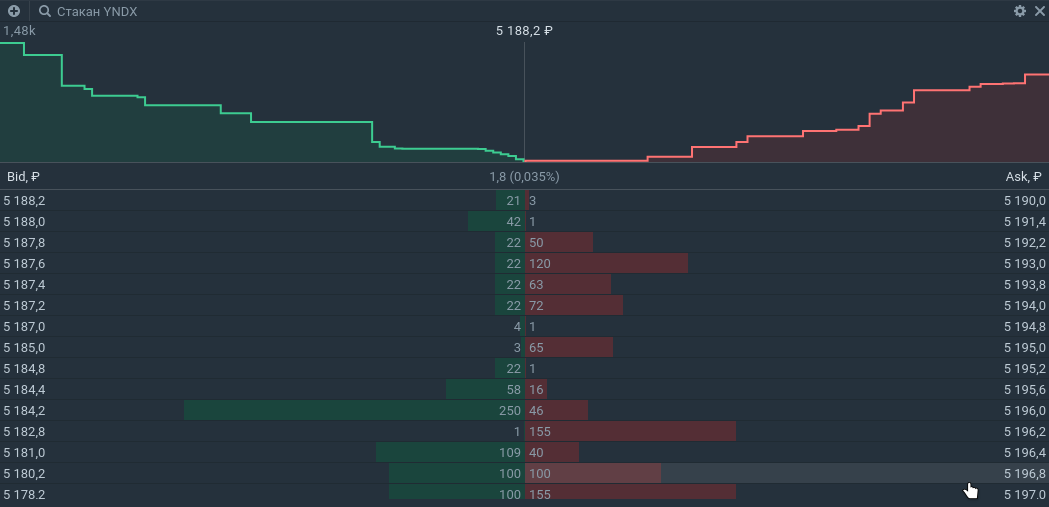Click the Bid, ₽ column header
The image size is (1049, 507).
[x=23, y=177]
